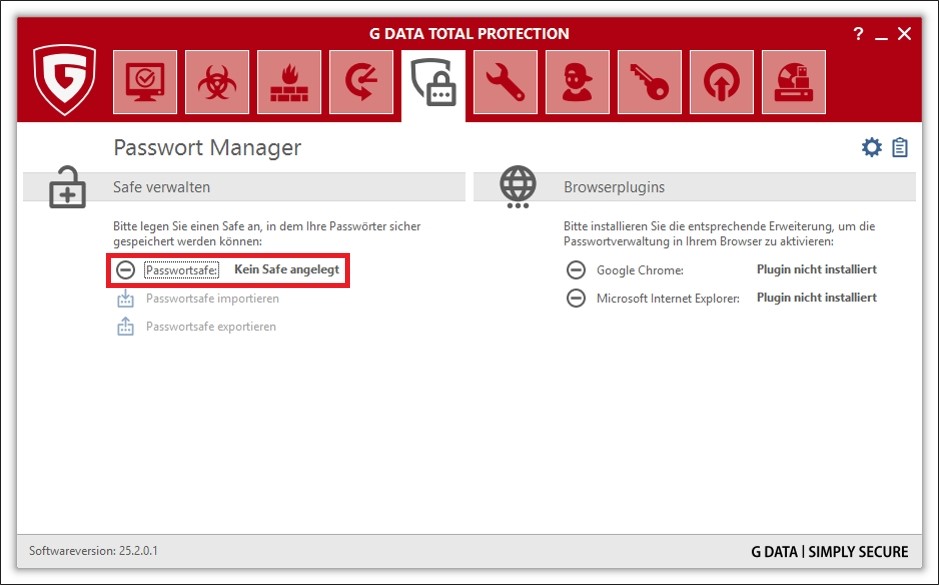This screenshot has height=585, width=939.
Task: Open the backup tab with circular arrow
Action: pyautogui.click(x=361, y=82)
